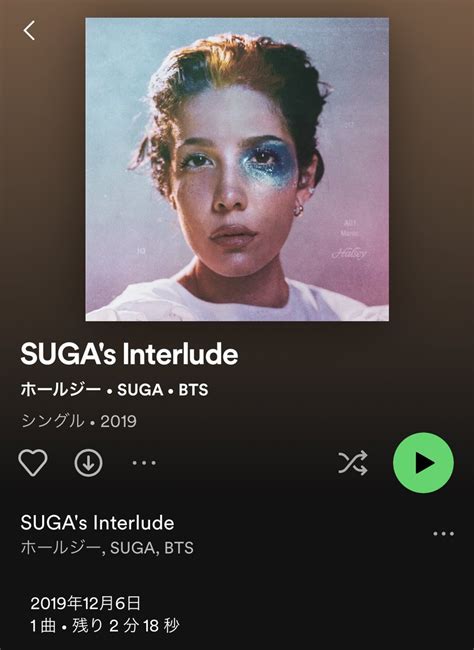Tap the All I Manic text on cover
This screenshot has width=474, height=650.
tap(350, 228)
